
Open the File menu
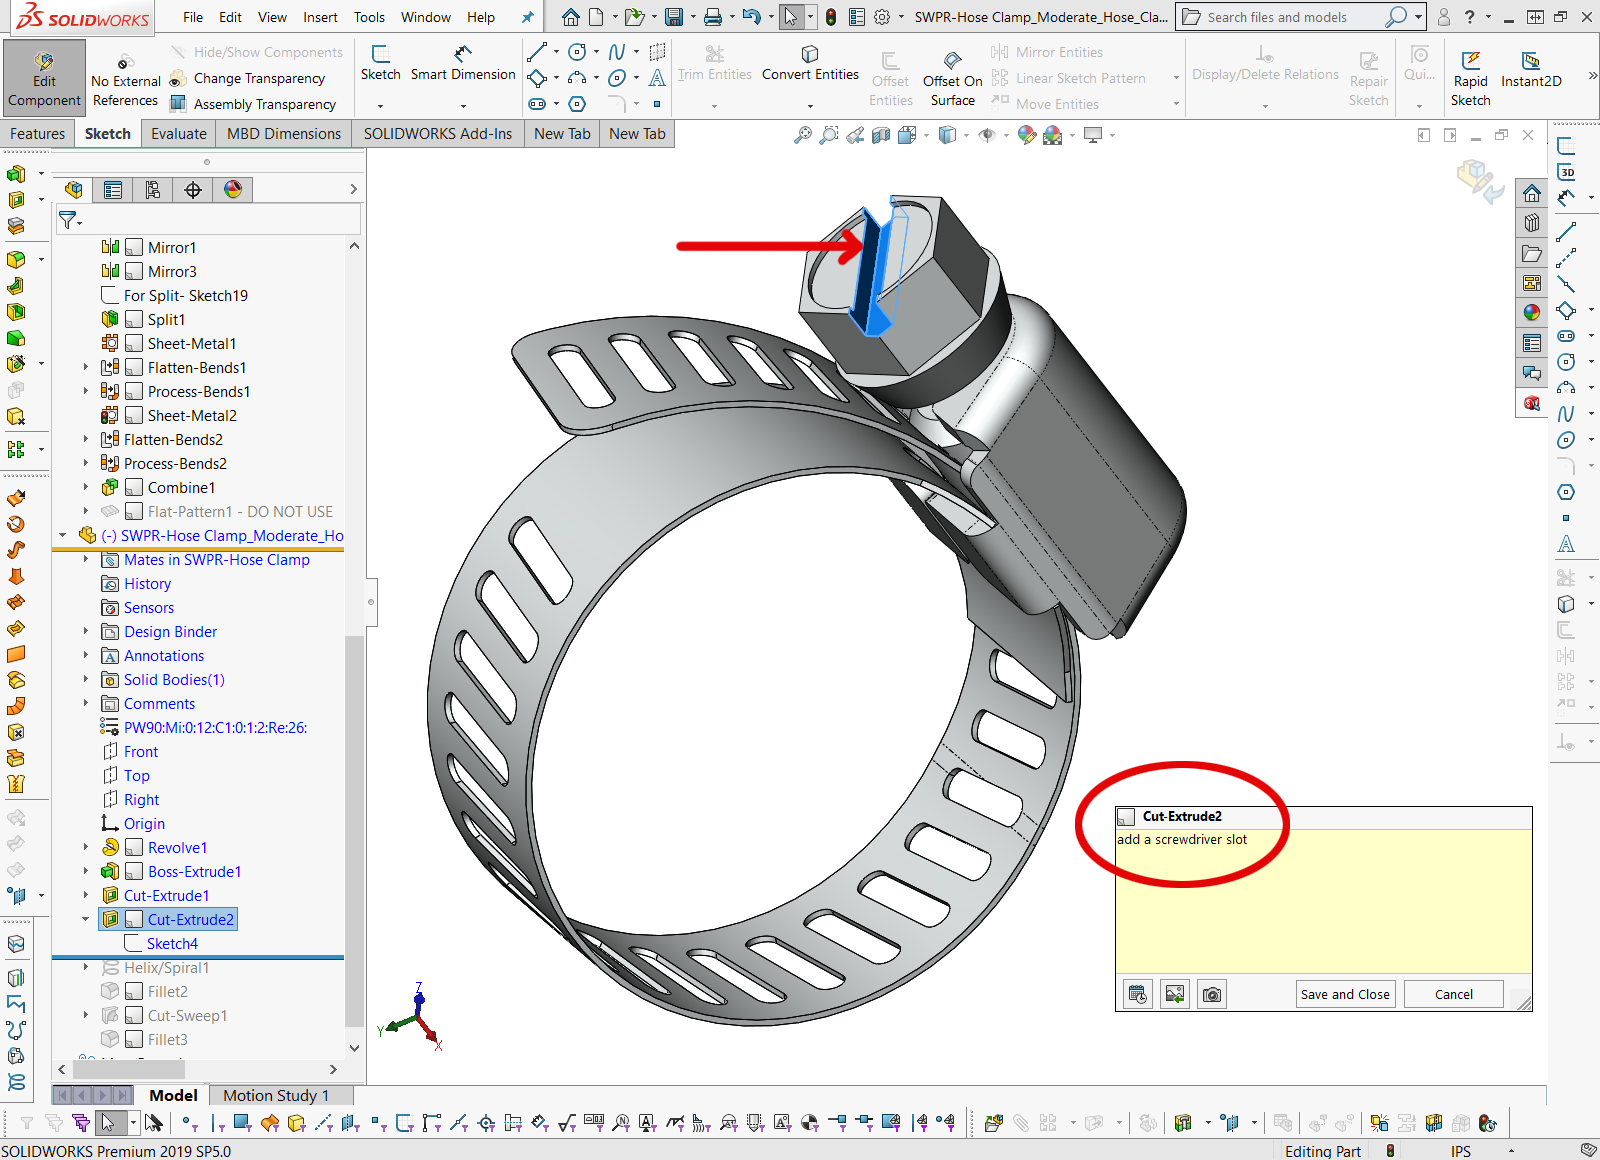click(x=193, y=17)
